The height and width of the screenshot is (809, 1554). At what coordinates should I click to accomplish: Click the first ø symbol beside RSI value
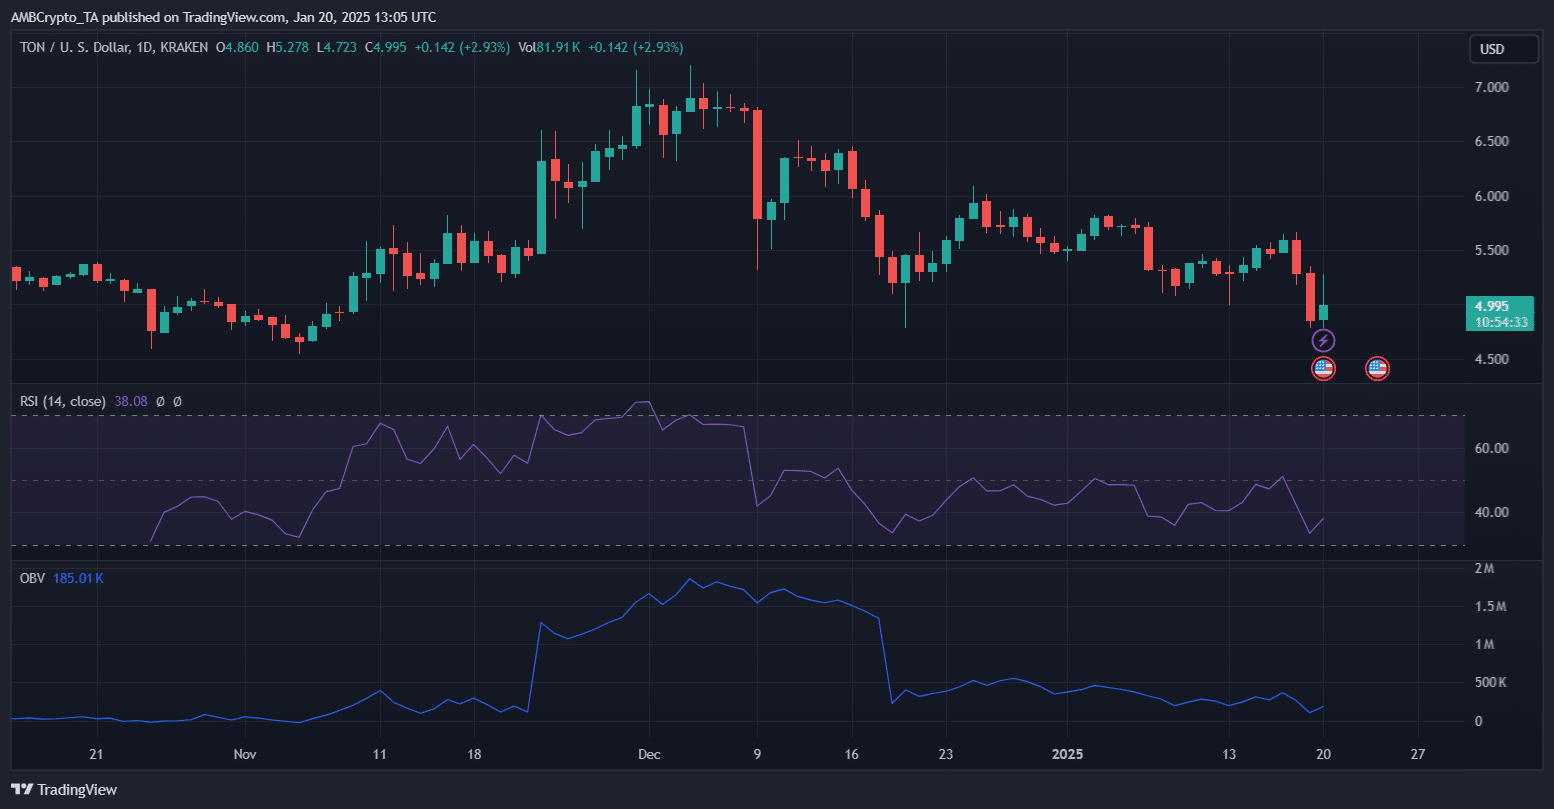click(160, 401)
